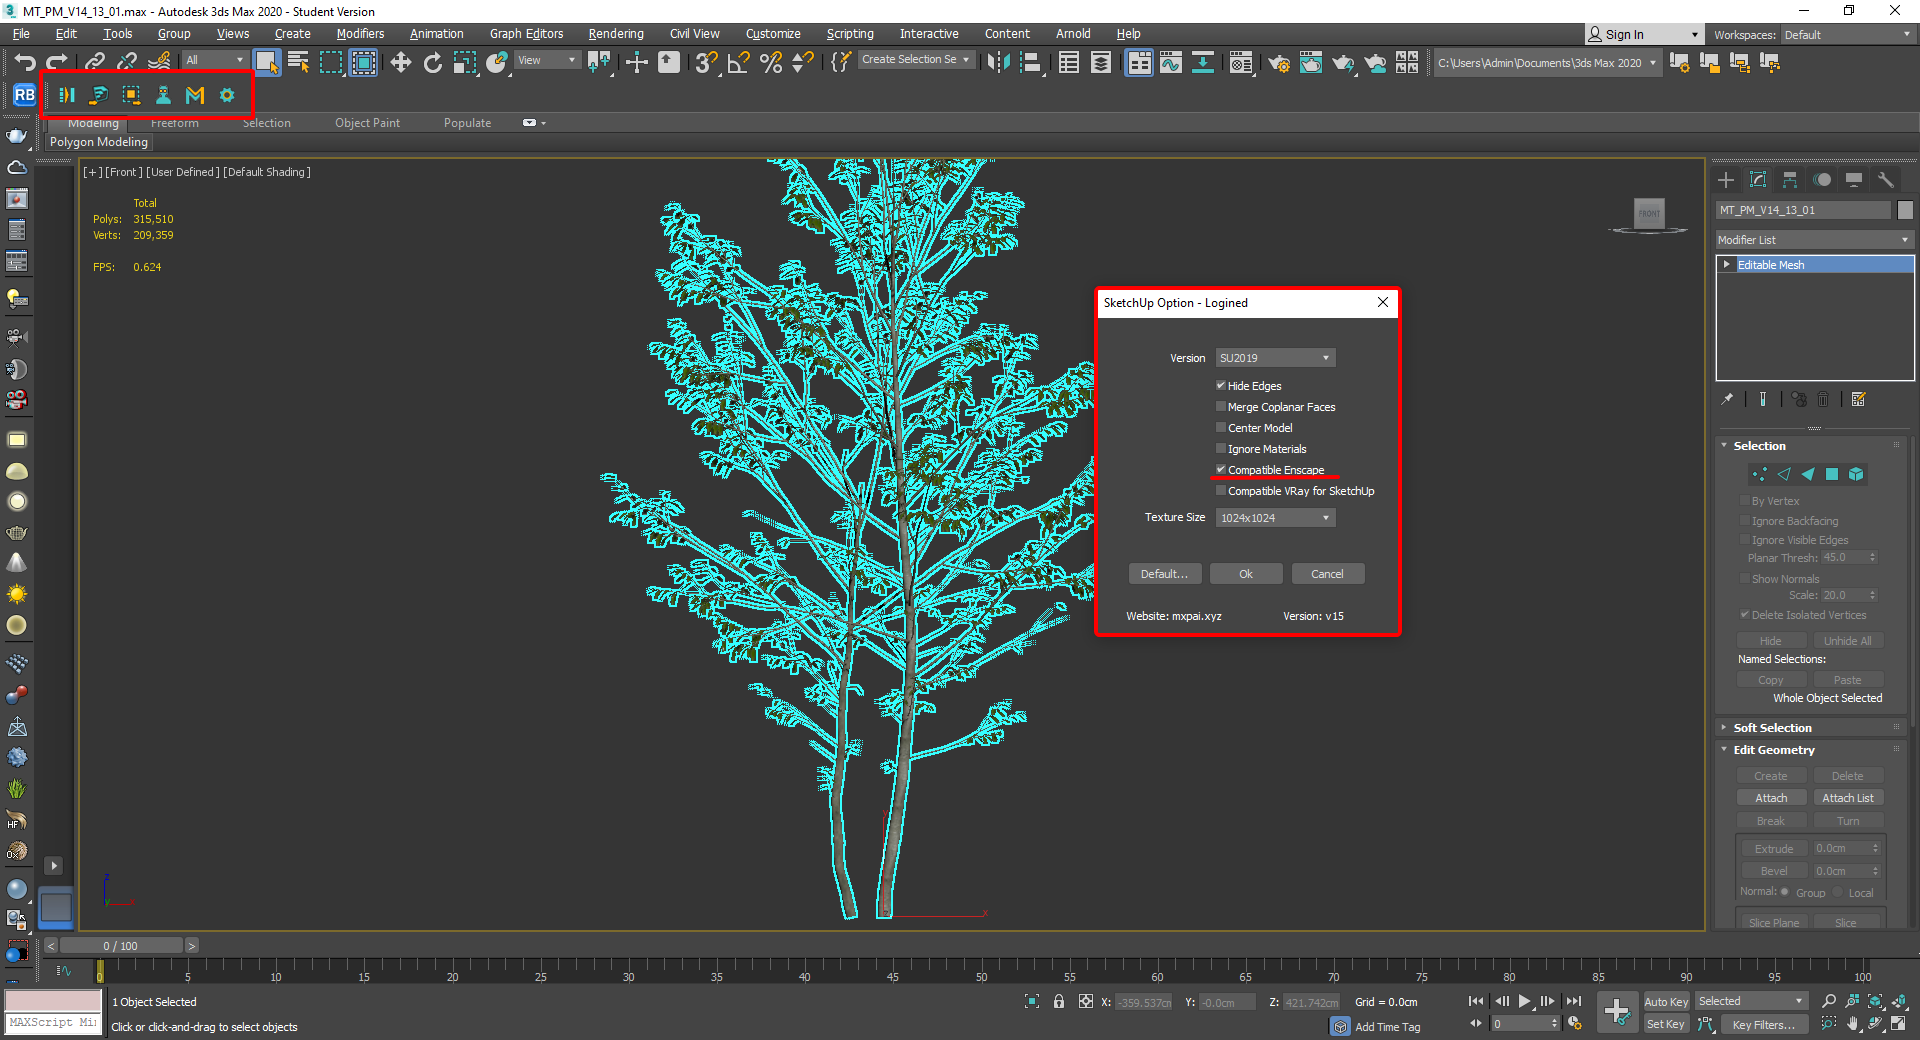1920x1040 pixels.
Task: Select the Vertex sub-object icon under Selection
Action: [x=1760, y=474]
